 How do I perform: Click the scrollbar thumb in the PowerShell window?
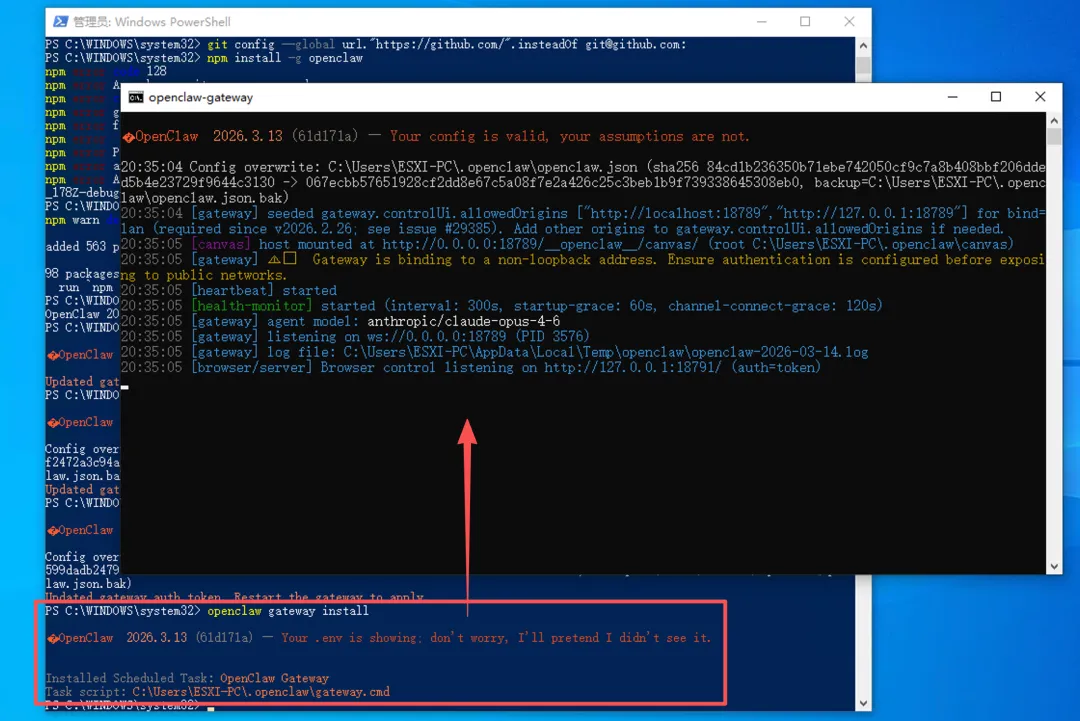click(863, 67)
